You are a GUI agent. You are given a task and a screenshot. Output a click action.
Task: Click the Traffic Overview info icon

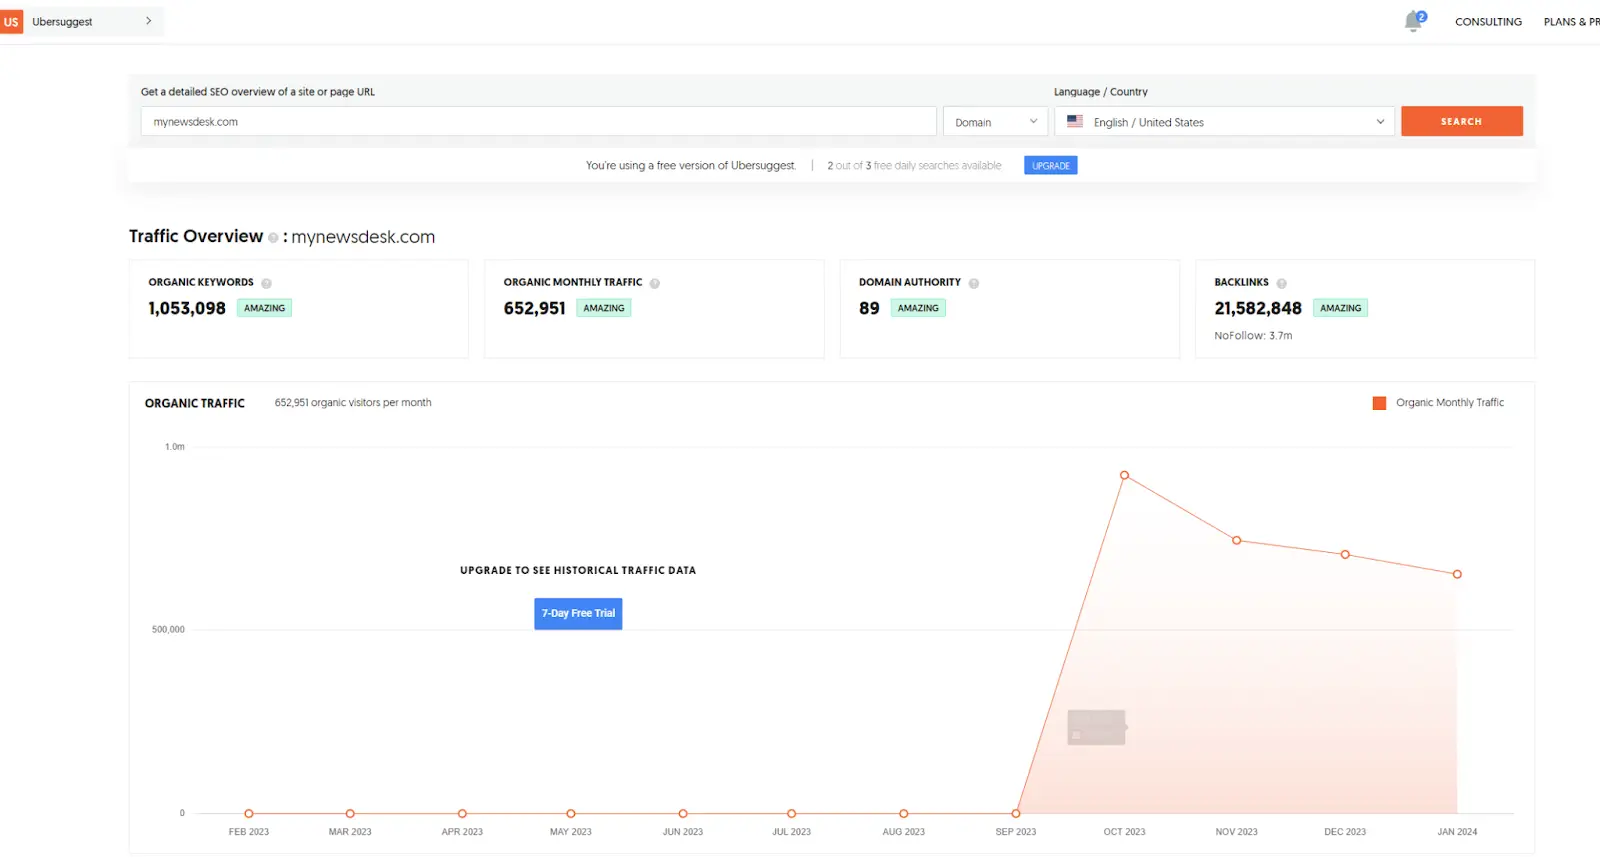[x=273, y=238]
